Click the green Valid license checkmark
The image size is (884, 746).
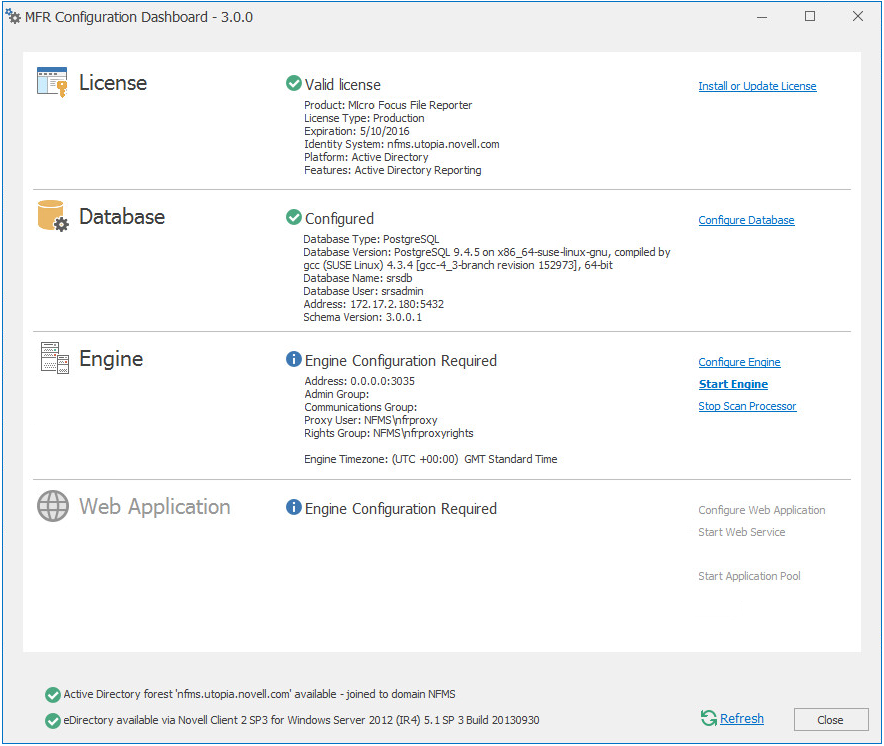coord(293,84)
